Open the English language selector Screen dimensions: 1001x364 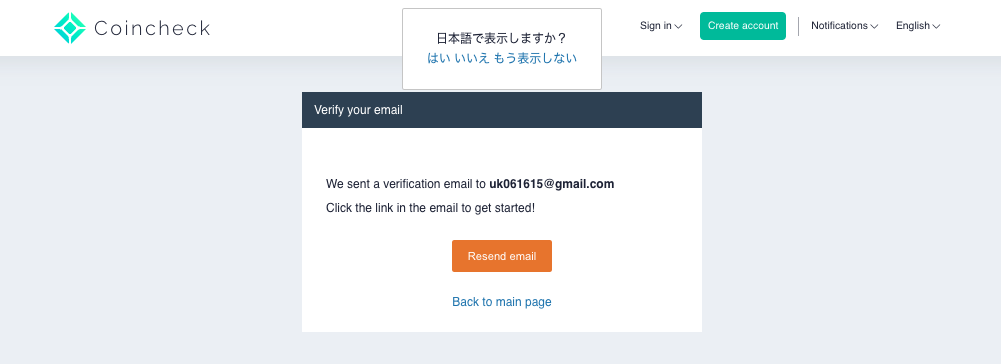(x=918, y=26)
